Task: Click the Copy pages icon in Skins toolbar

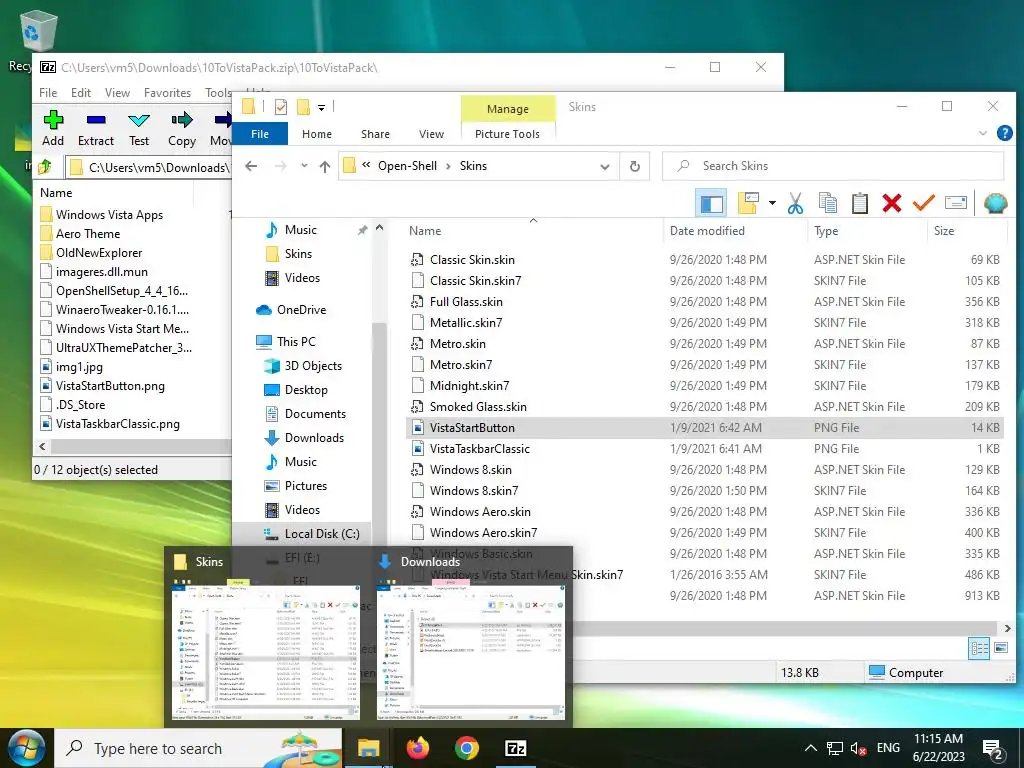Action: (x=827, y=204)
